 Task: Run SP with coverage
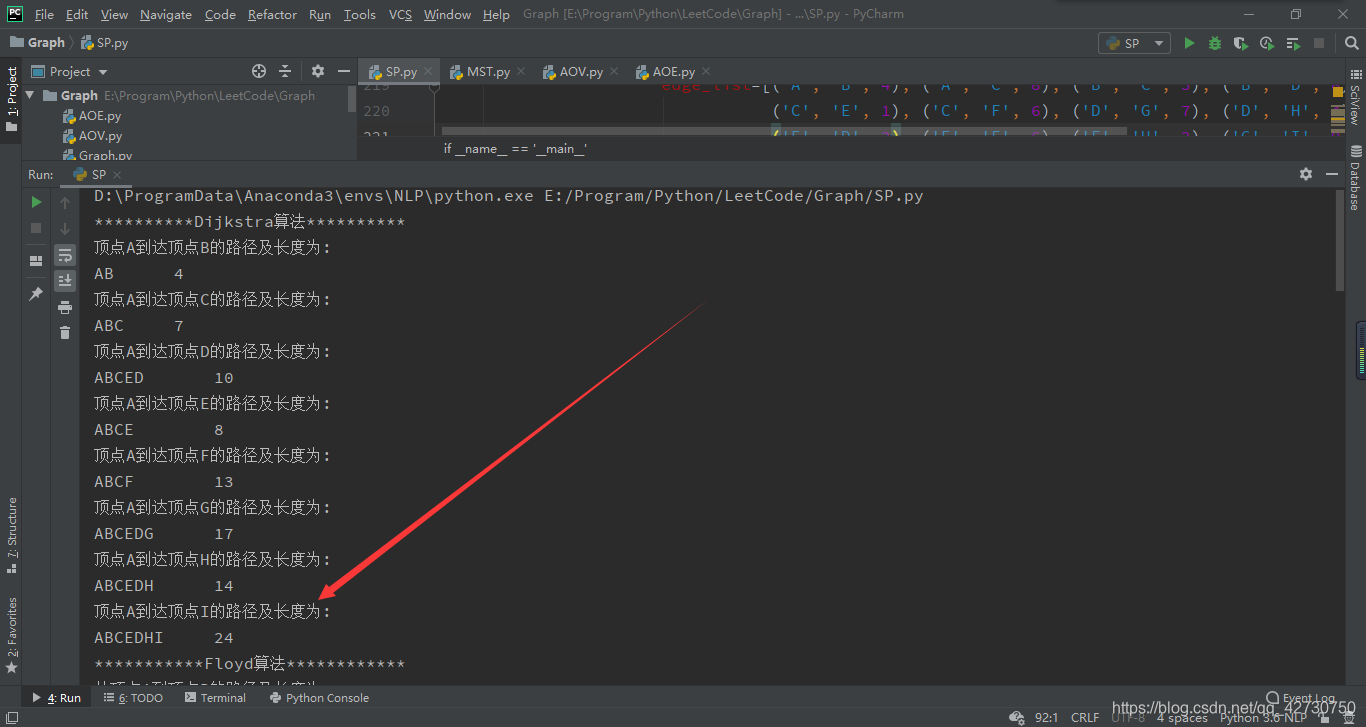point(1241,43)
